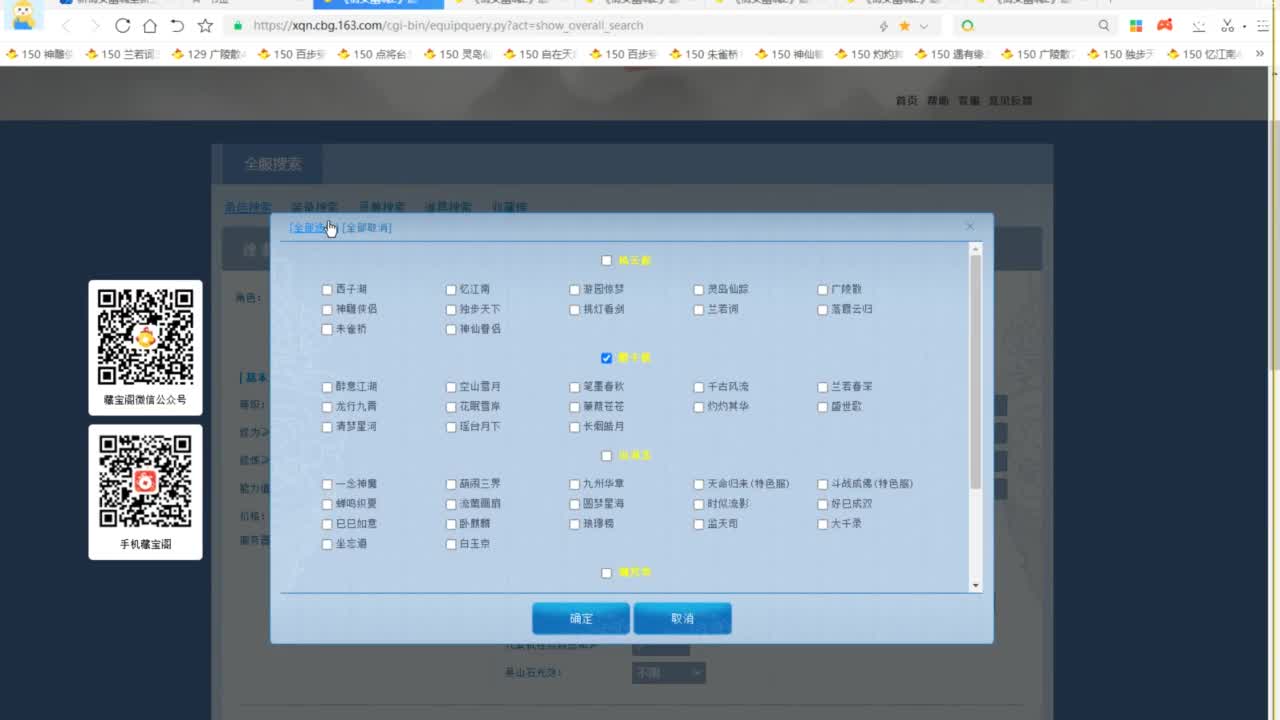This screenshot has width=1280, height=720.
Task: Check the 千古风流 server checkbox
Action: 699,387
